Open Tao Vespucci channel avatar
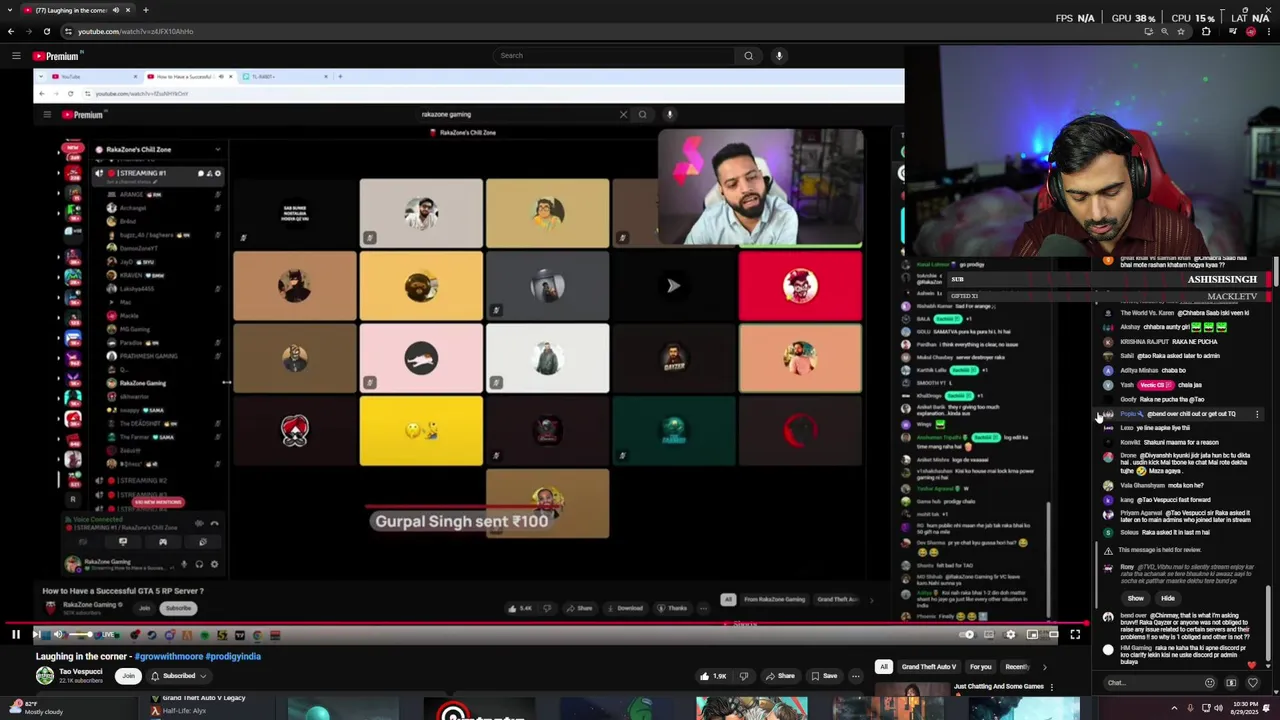 tap(45, 676)
